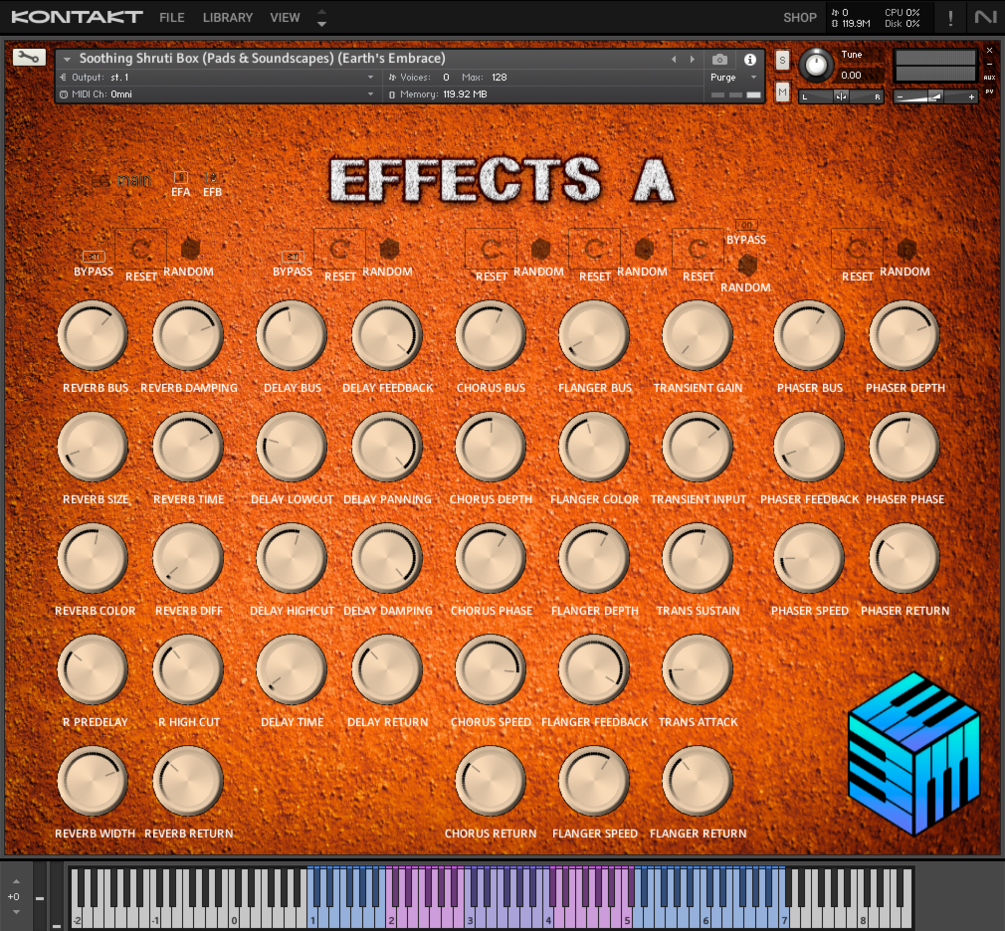Click the transient section Random dice icon
Screen dimensions: 1005x931
(x=747, y=264)
